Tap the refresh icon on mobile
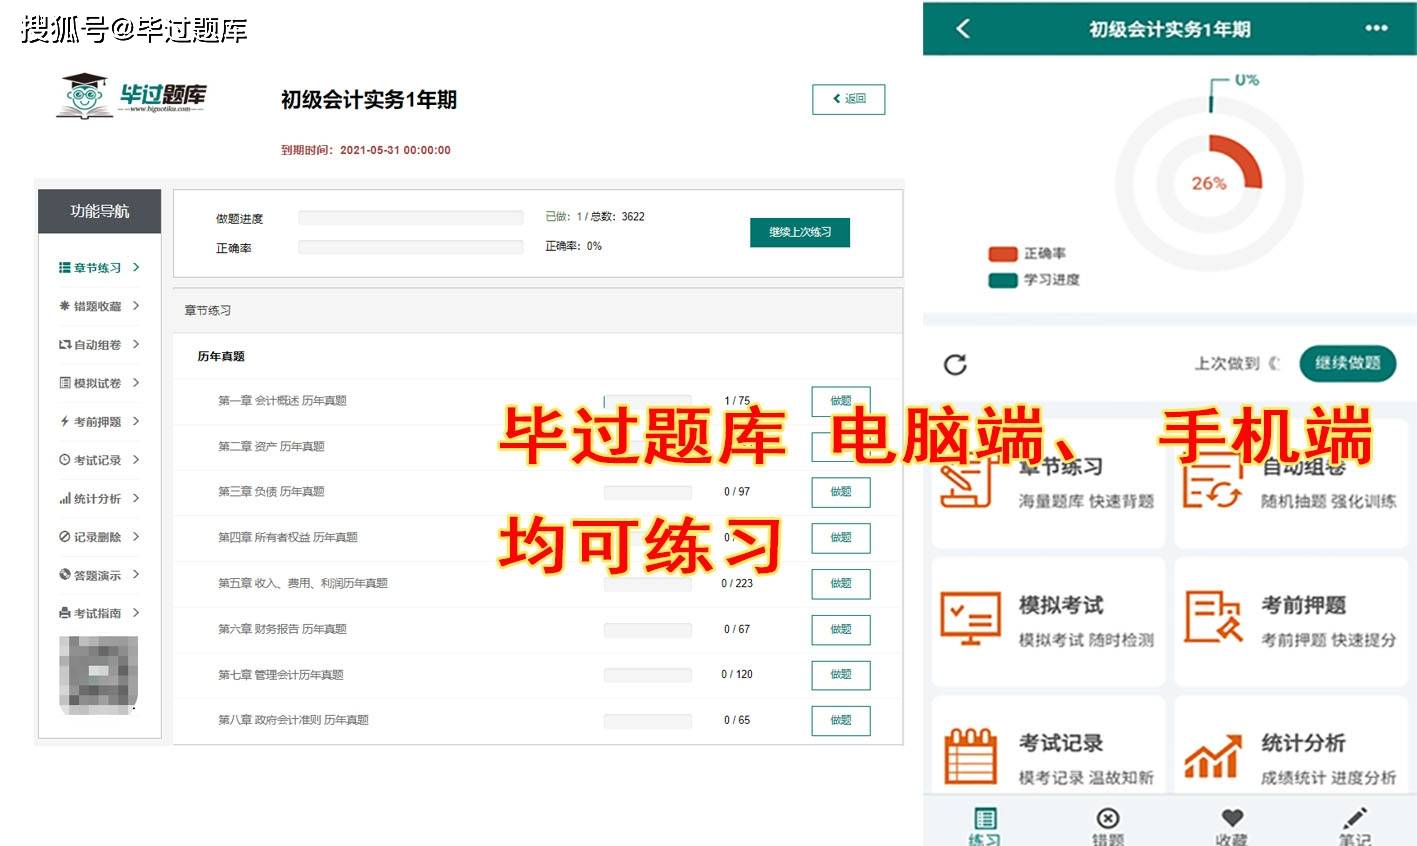Viewport: 1417px width, 846px height. click(x=955, y=364)
